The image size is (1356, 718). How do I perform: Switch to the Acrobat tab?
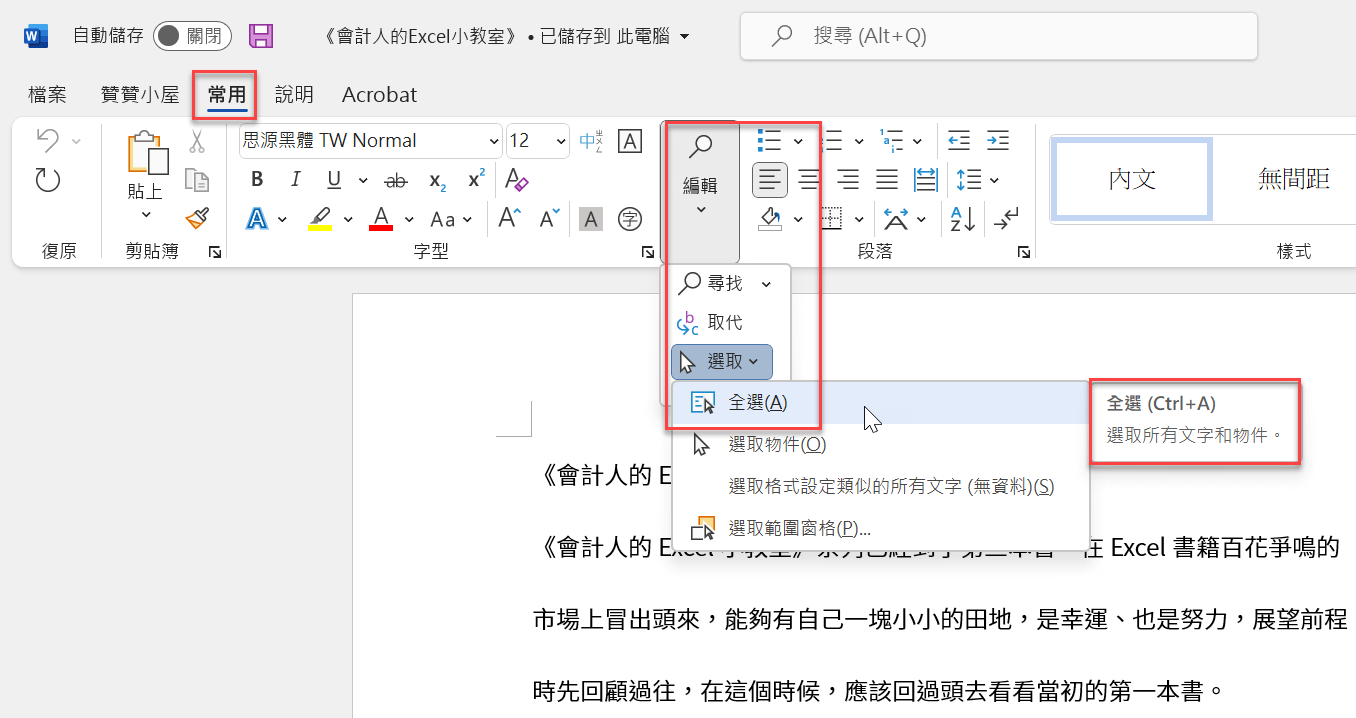tap(380, 95)
